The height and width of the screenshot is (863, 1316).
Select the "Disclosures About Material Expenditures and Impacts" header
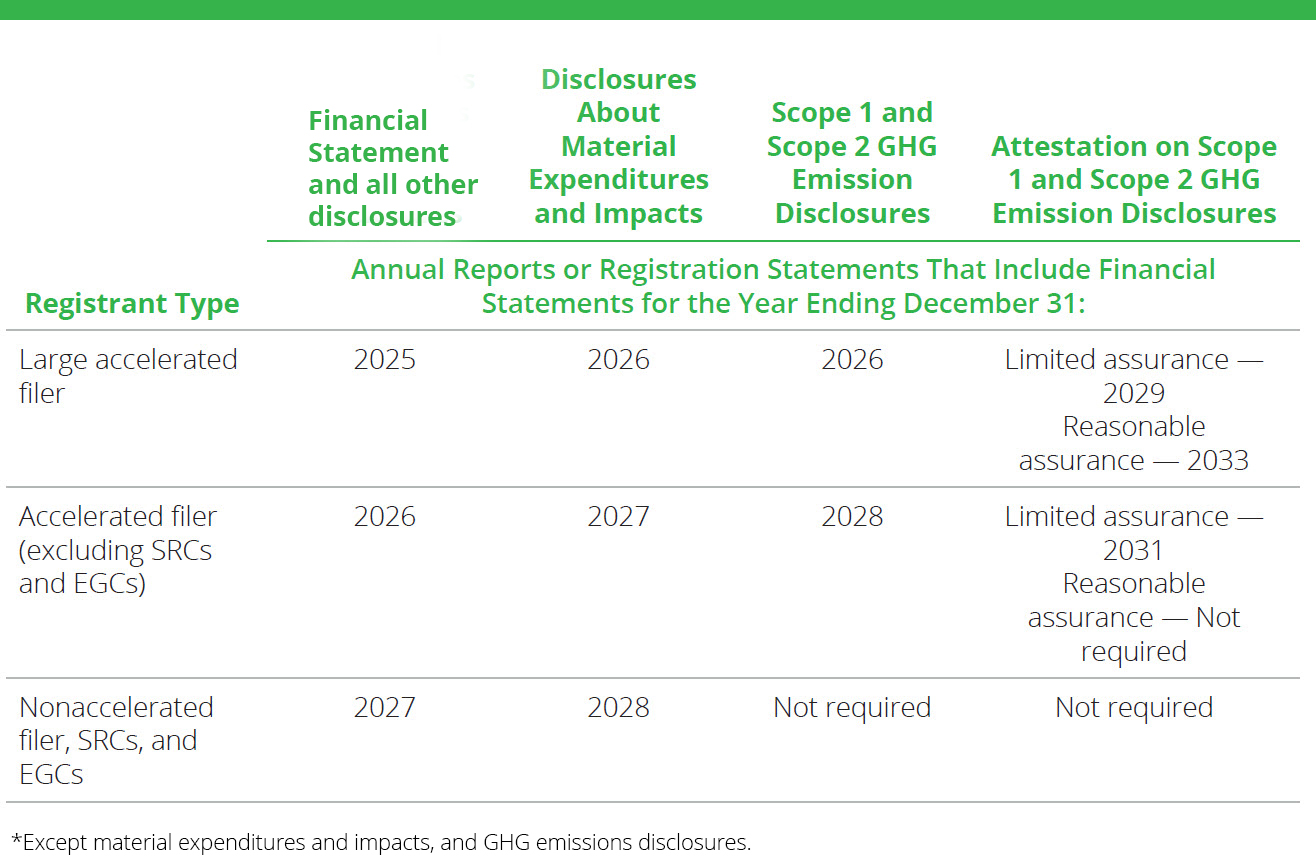[x=618, y=145]
